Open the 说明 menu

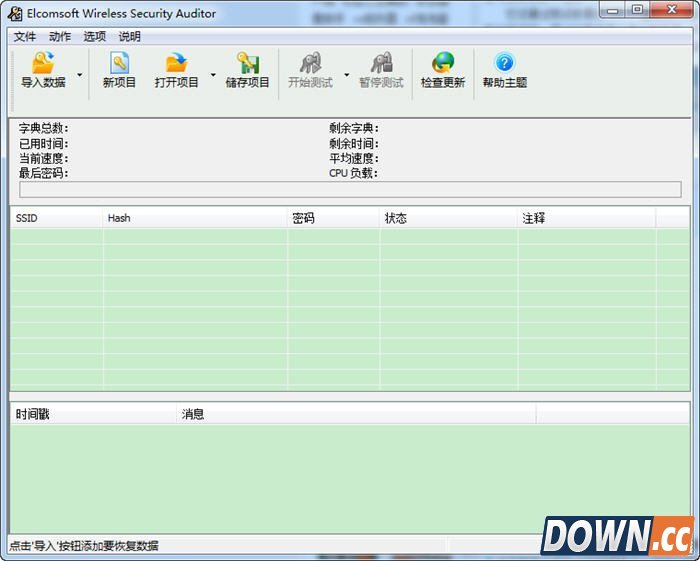pos(129,37)
